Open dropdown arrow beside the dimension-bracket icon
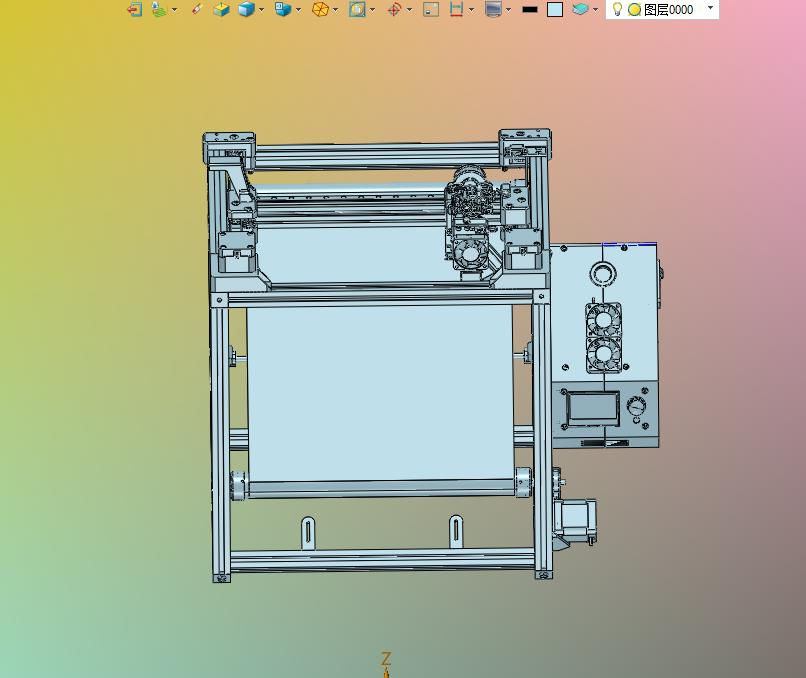This screenshot has height=678, width=806. pos(471,10)
